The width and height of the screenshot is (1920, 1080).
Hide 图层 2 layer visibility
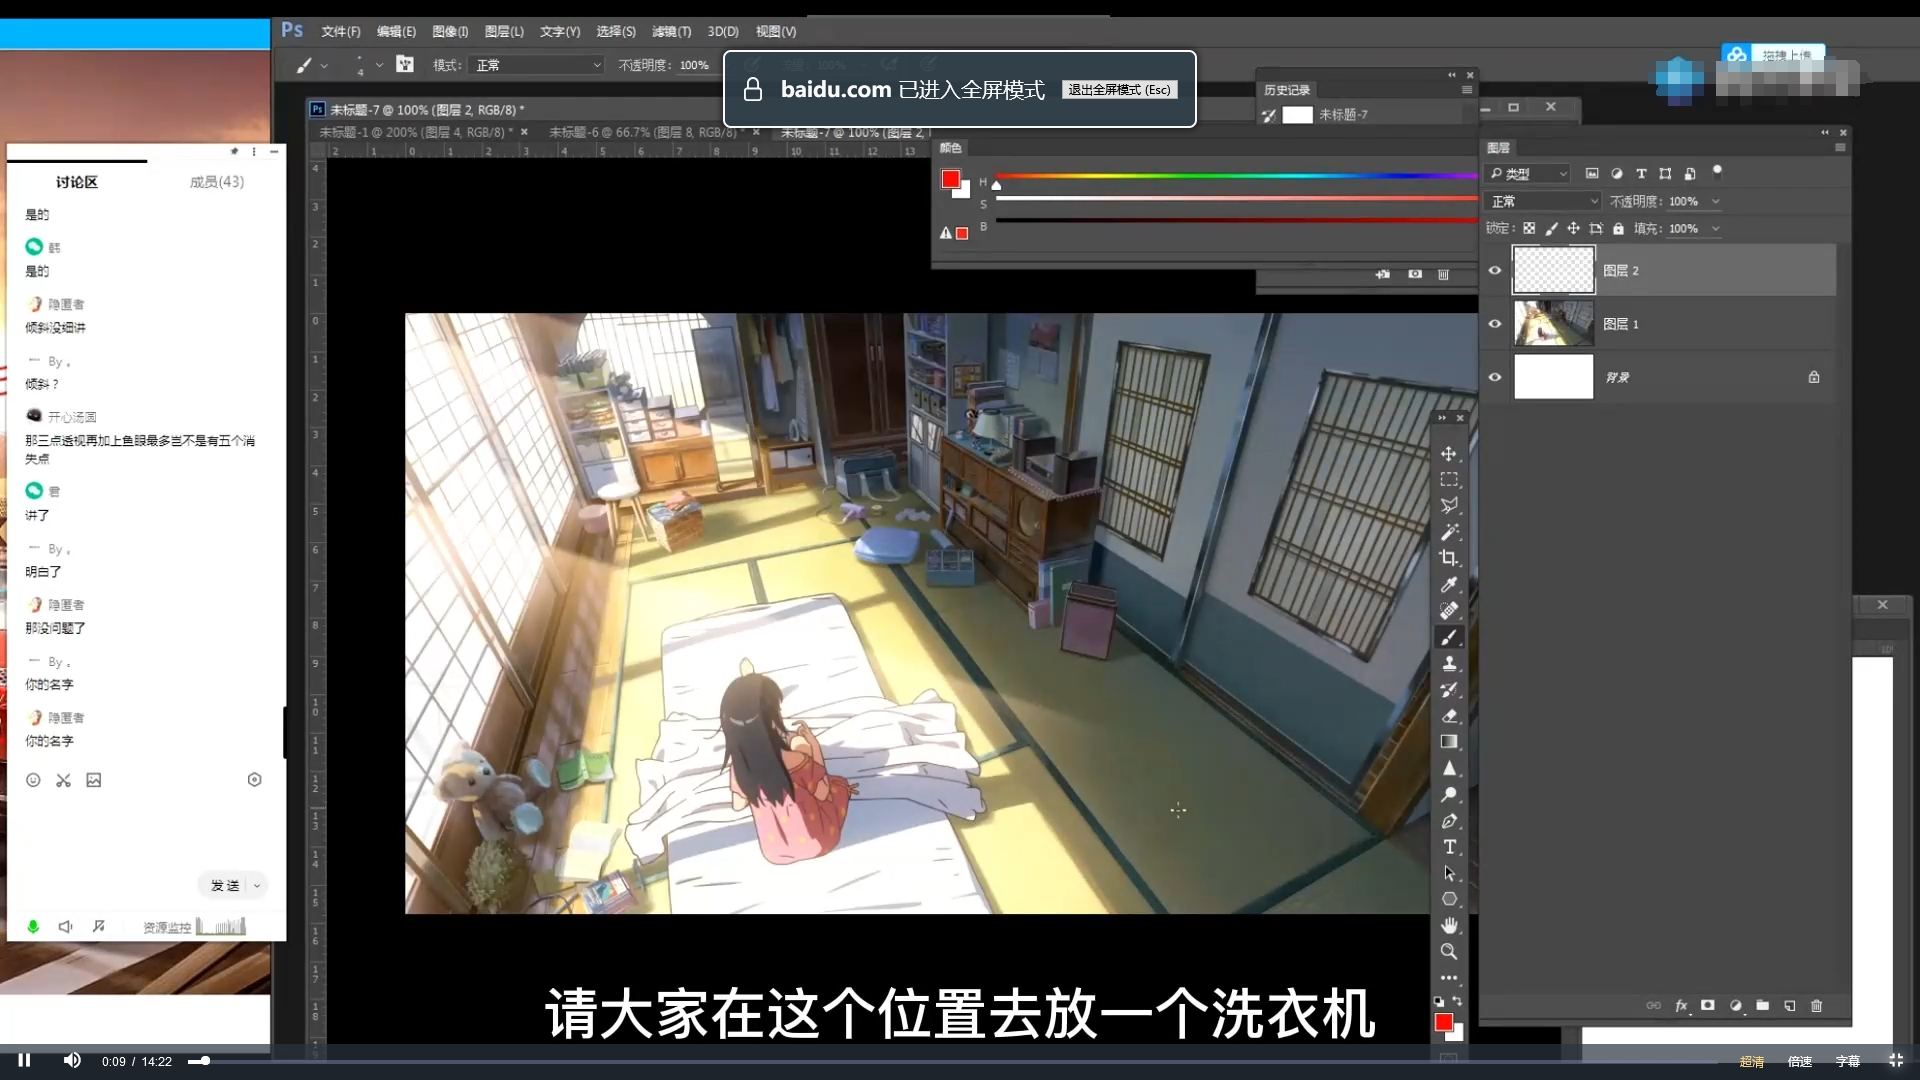pos(1495,270)
